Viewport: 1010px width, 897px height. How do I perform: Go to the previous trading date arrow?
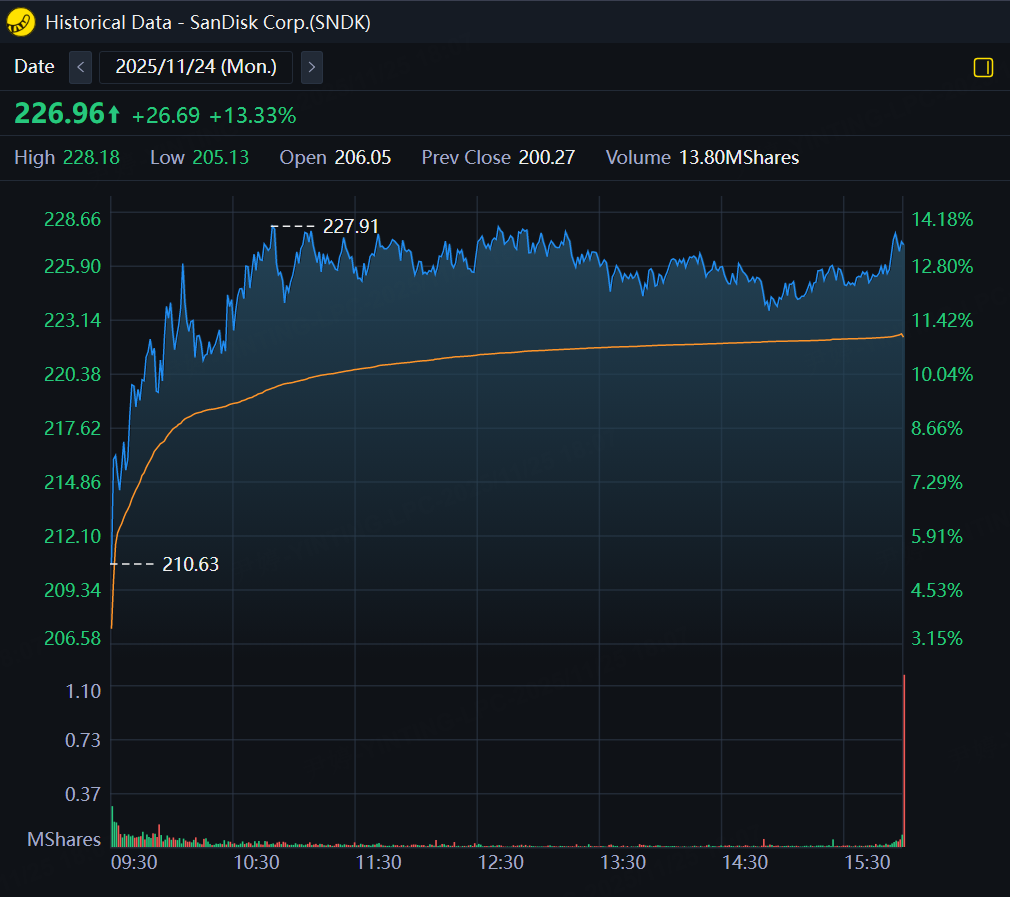[81, 67]
